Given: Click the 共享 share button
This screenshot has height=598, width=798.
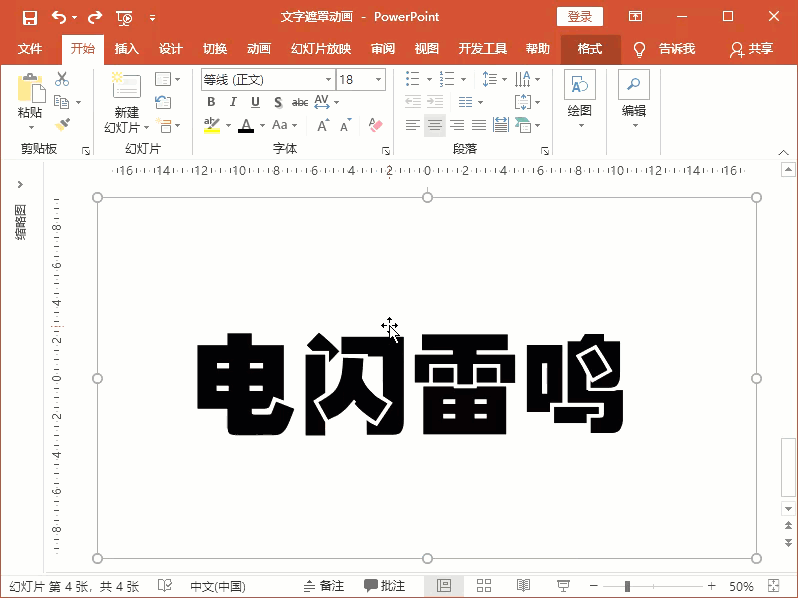Looking at the screenshot, I should tap(752, 49).
